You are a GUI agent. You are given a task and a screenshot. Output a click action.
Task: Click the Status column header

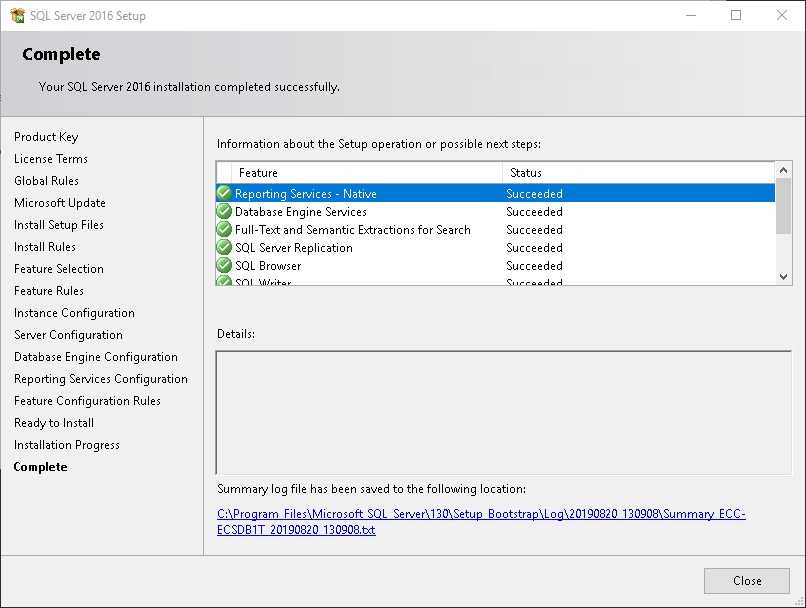638,173
